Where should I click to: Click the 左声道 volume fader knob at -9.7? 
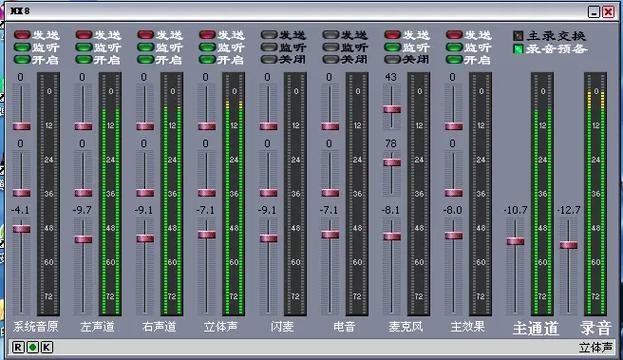[x=83, y=239]
